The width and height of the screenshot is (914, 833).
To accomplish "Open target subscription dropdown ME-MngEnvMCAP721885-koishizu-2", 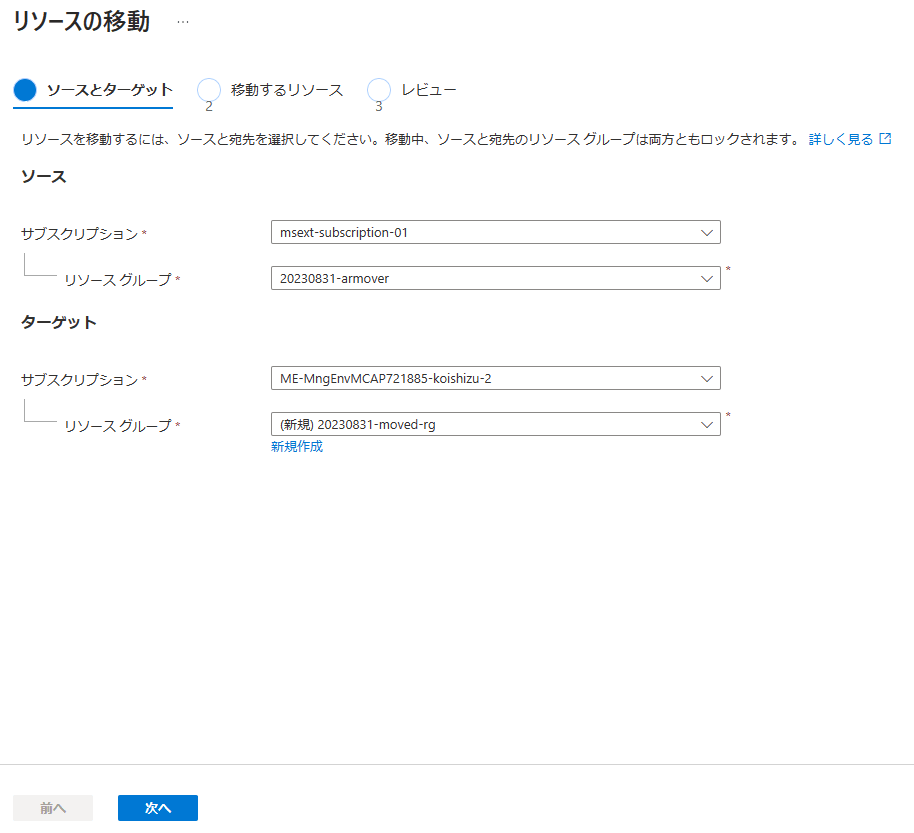I will (495, 378).
